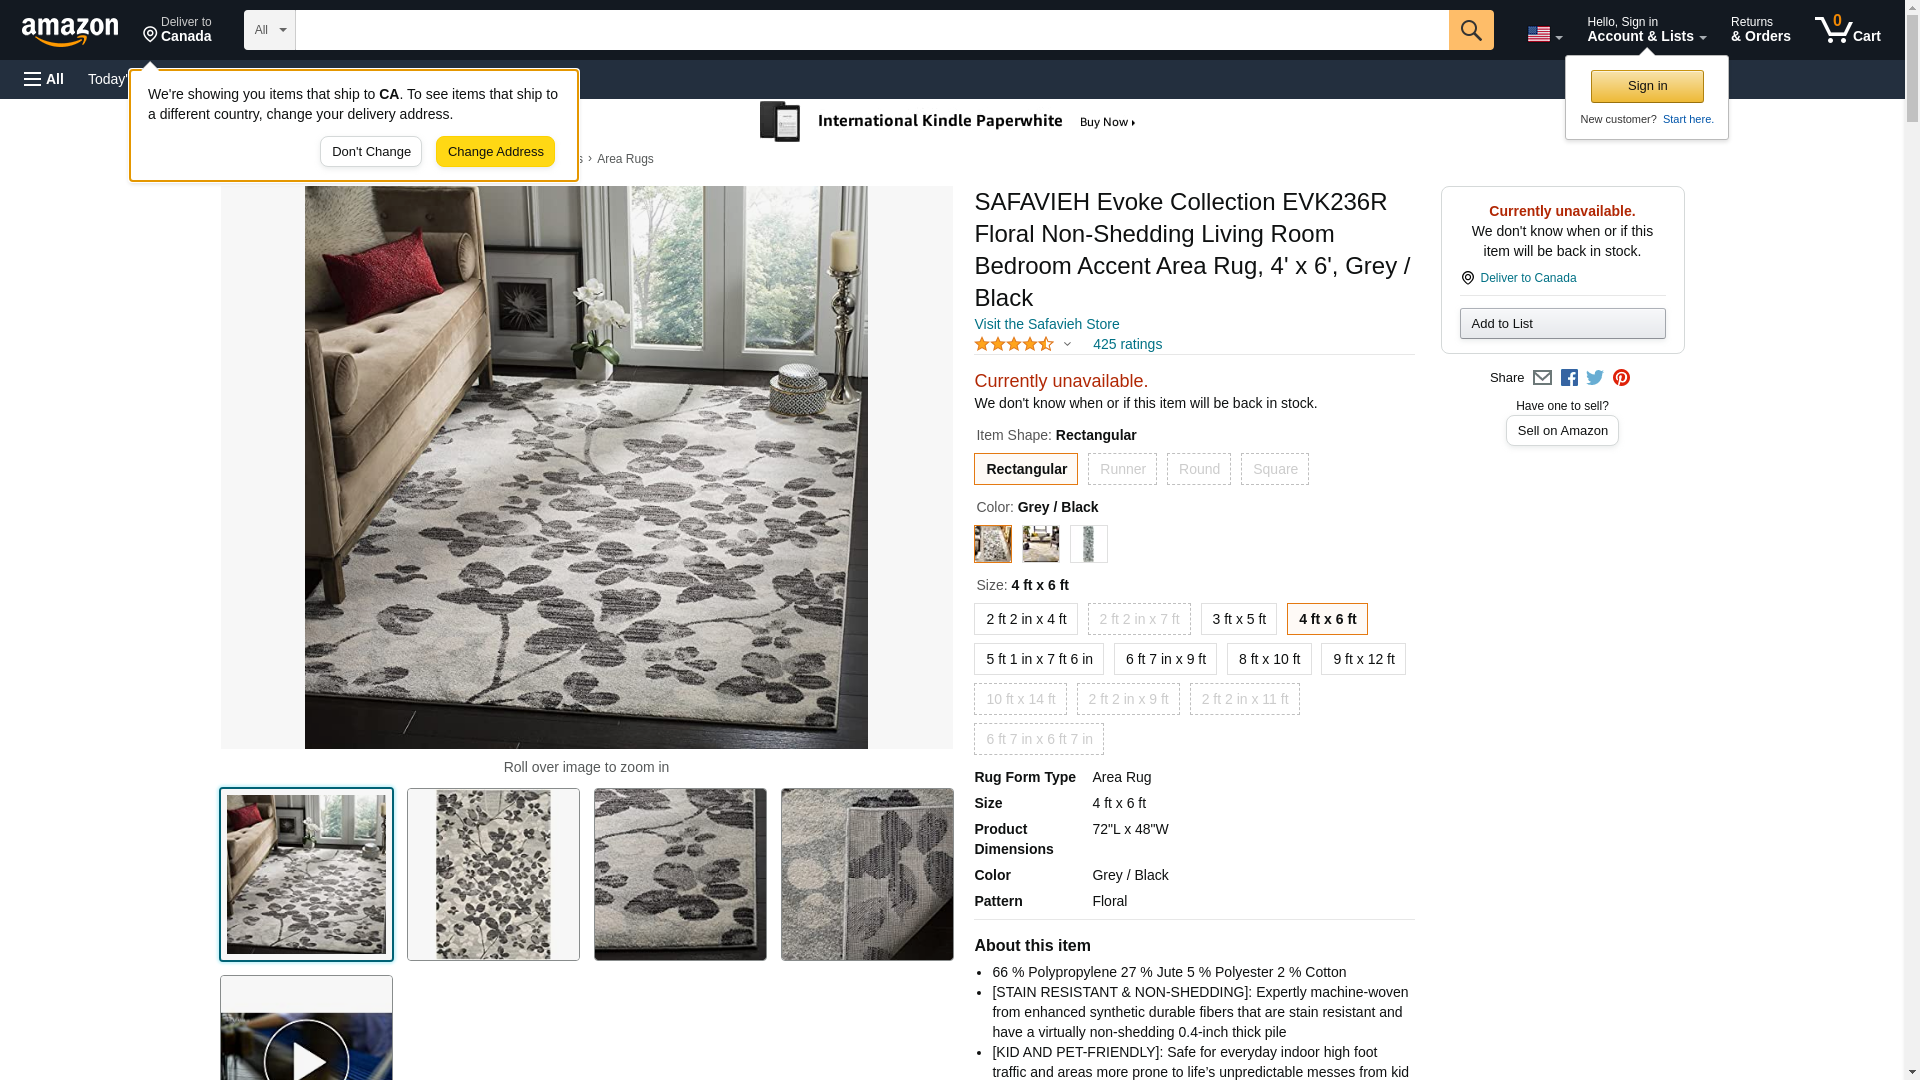
Task: Share product on Pinterest
Action: click(1621, 378)
